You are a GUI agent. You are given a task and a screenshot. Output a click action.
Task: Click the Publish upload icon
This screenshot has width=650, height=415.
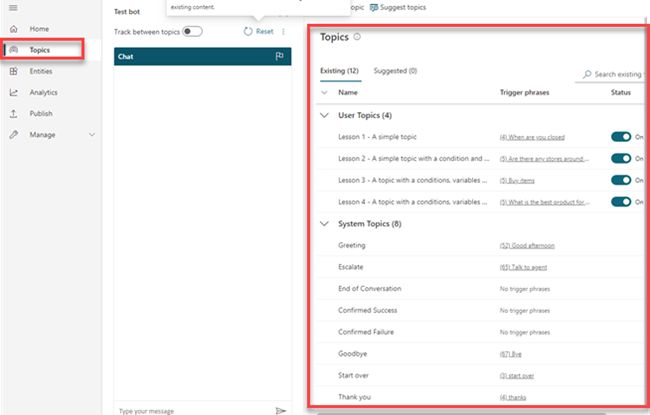14,114
